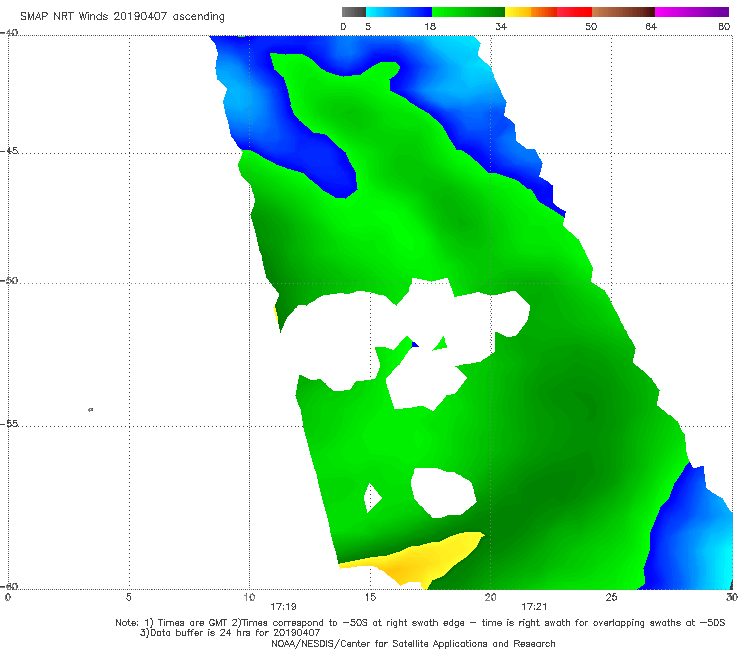
Task: Click the latitude axis label '-50'
Action: tap(9, 280)
